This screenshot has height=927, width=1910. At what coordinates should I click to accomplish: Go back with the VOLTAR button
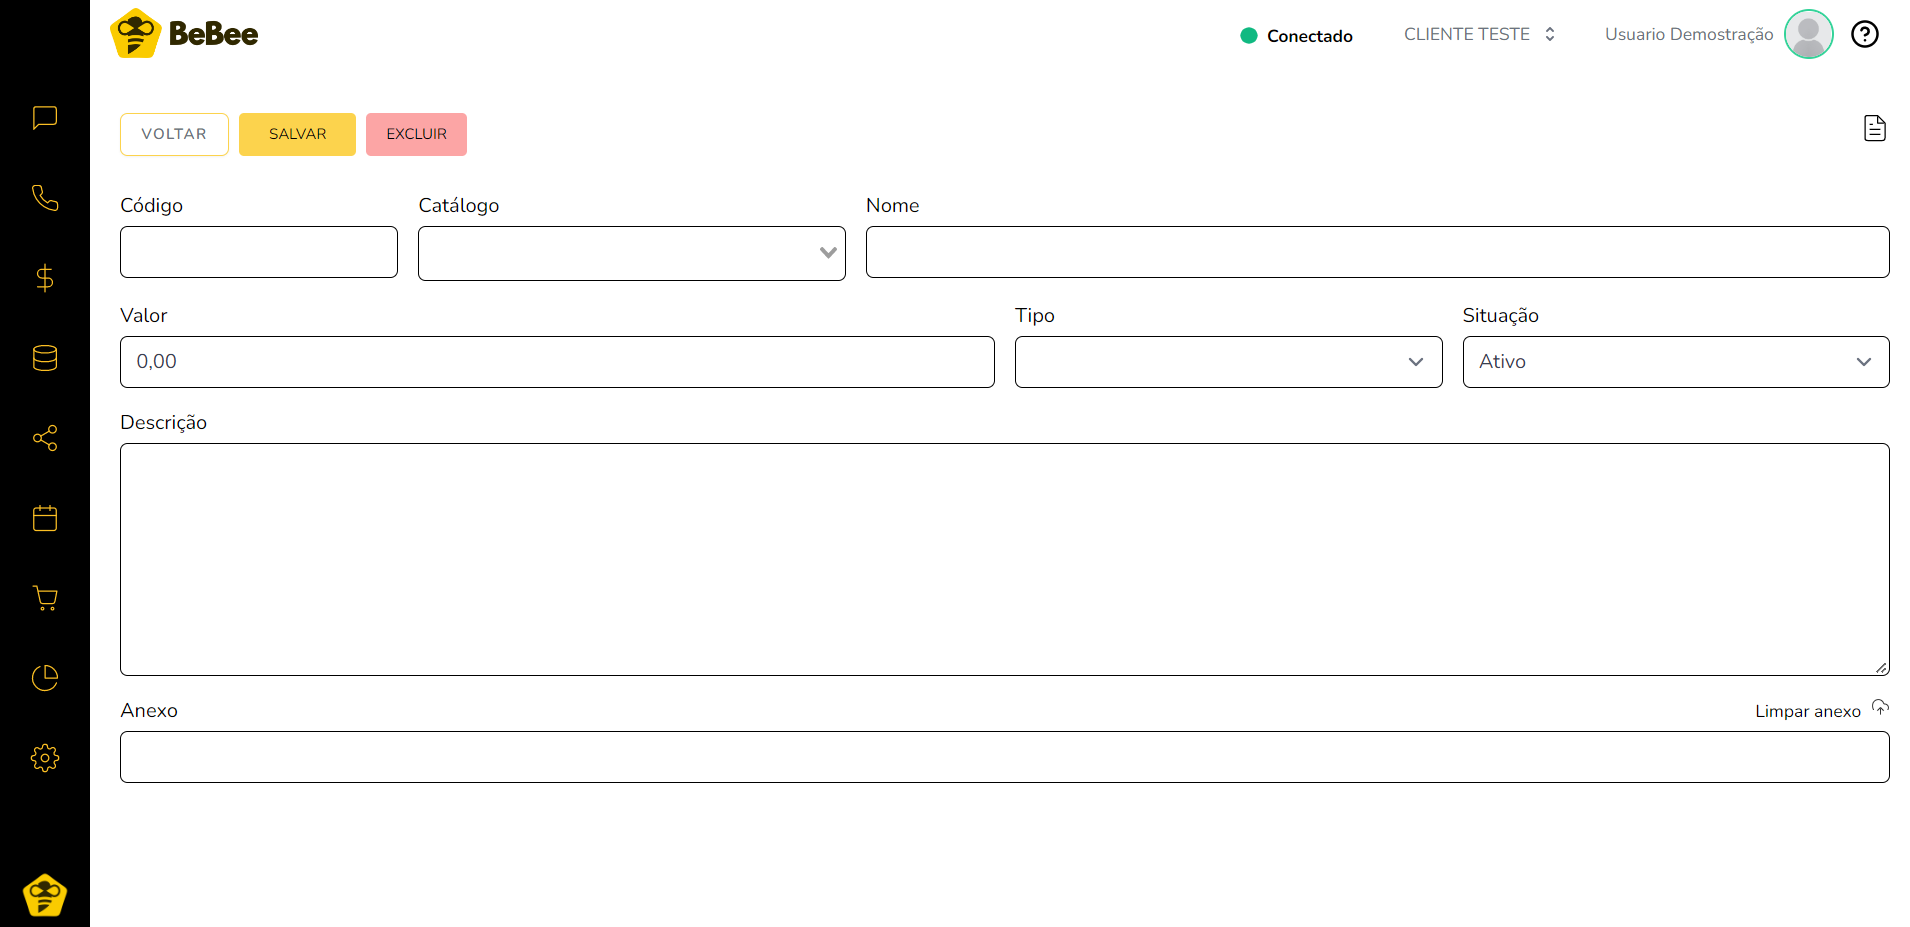pos(174,134)
